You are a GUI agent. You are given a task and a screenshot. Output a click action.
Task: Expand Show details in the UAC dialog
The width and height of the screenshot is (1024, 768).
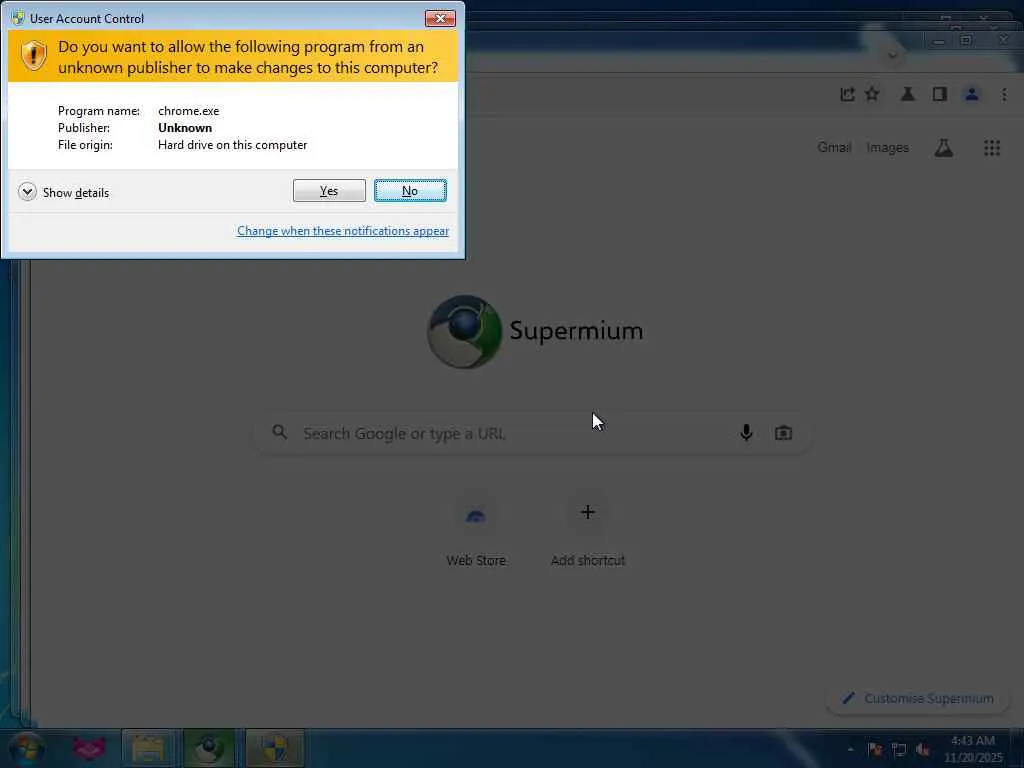coord(64,192)
